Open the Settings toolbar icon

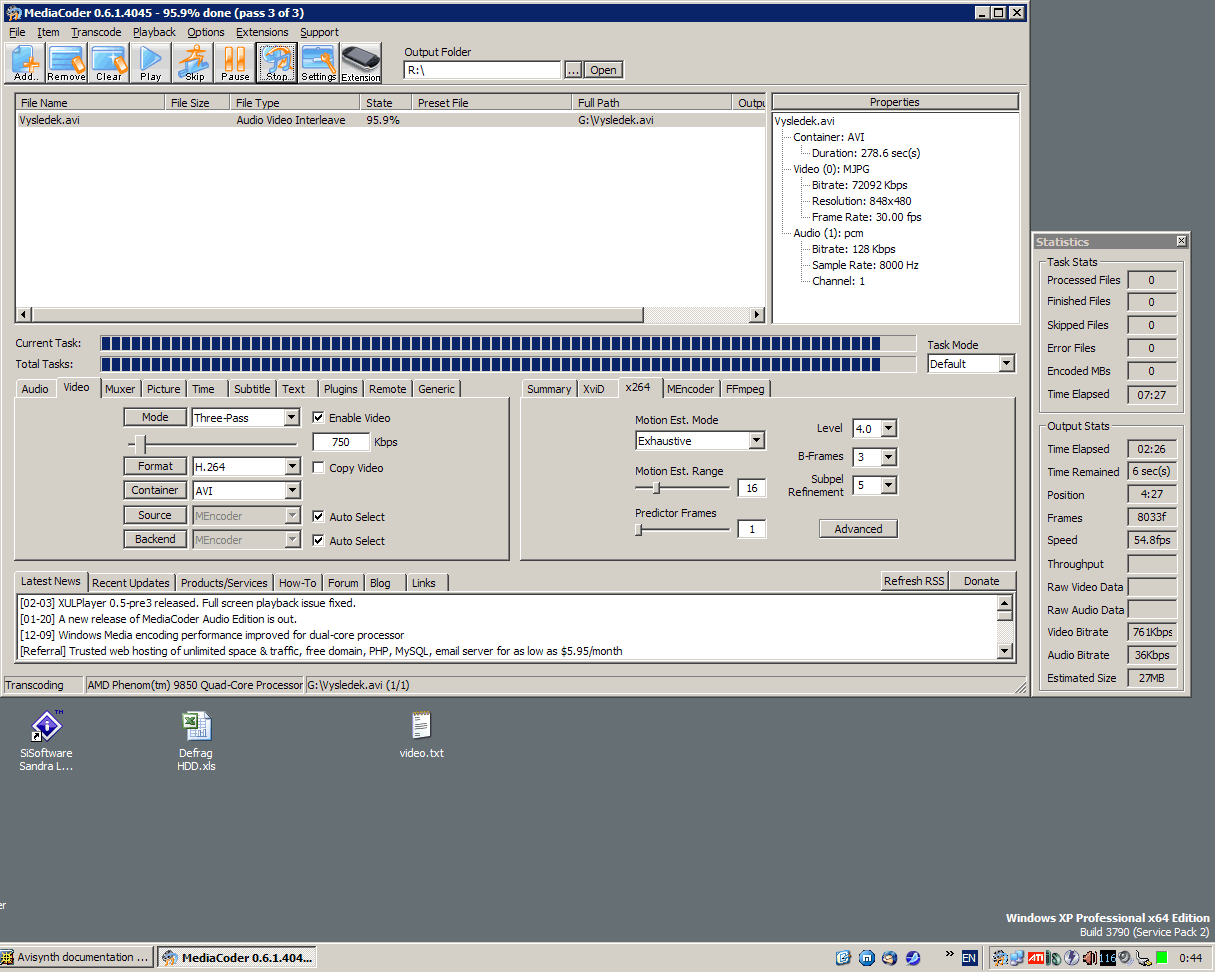coord(319,63)
